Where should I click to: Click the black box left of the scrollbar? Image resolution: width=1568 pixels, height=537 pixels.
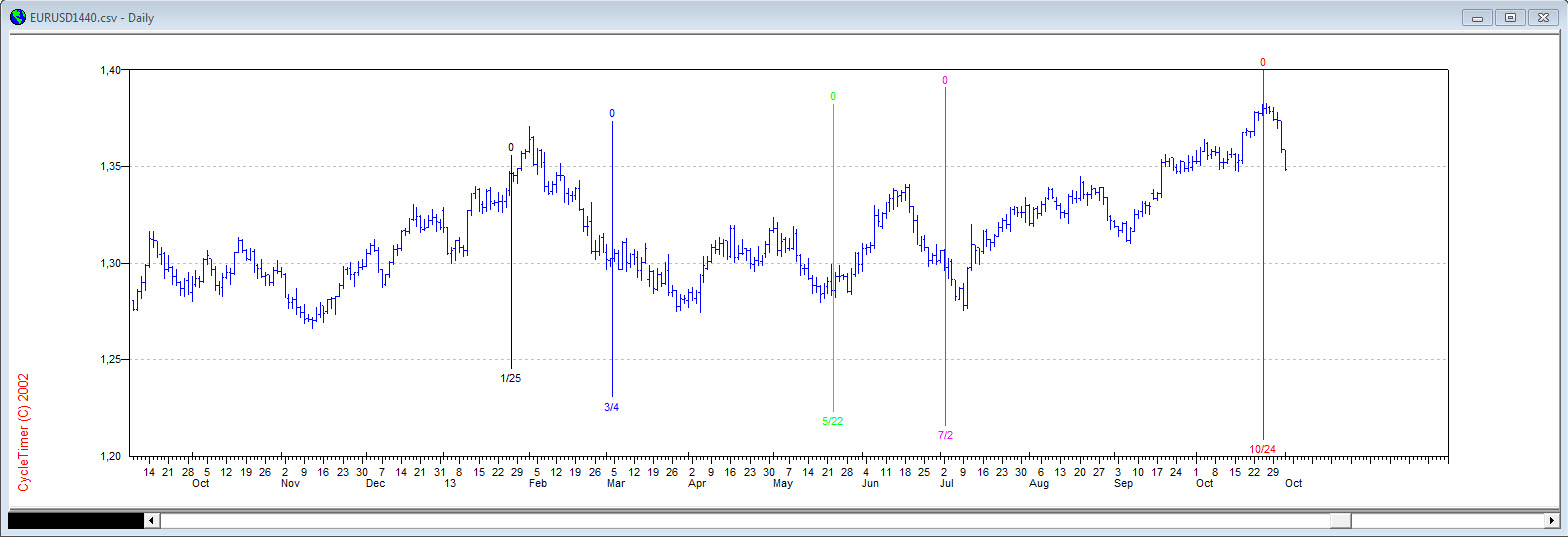(x=75, y=521)
